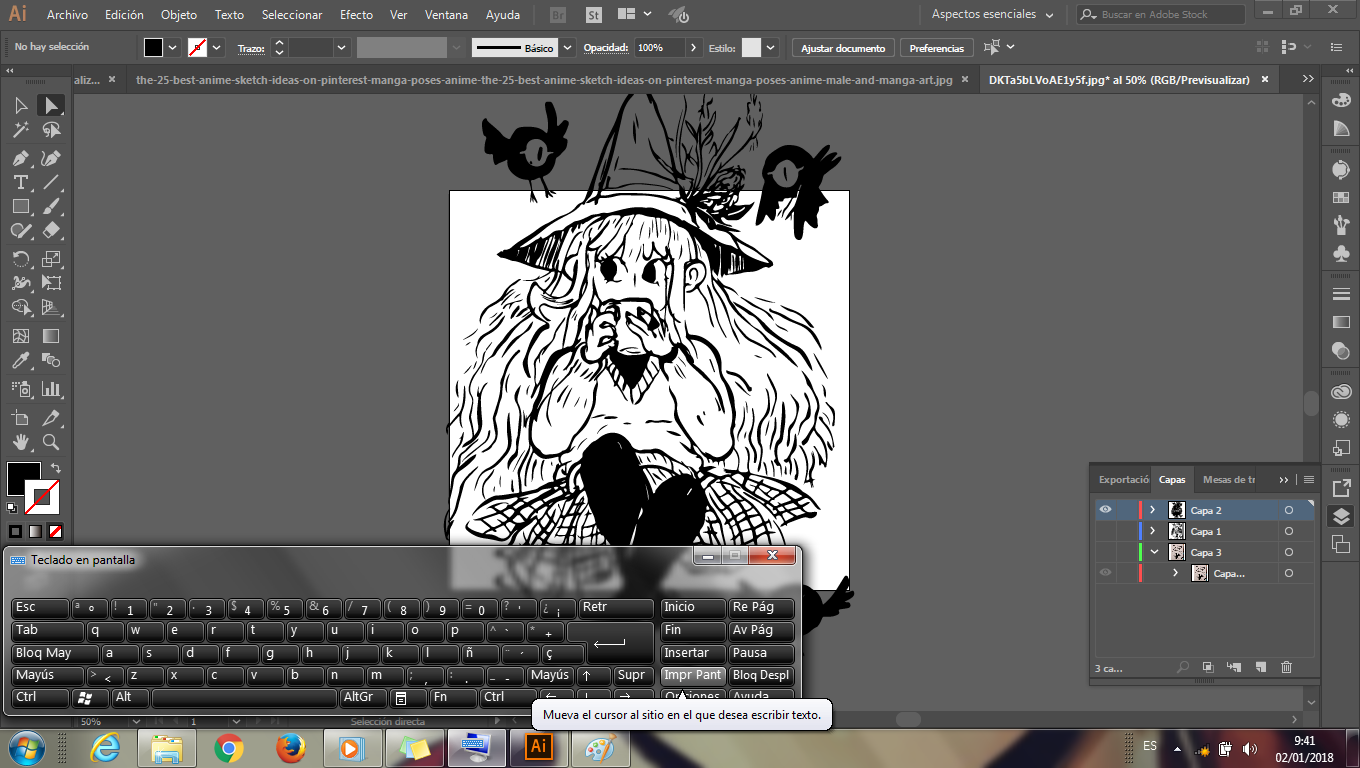This screenshot has height=768, width=1360.
Task: Expand Capa 2 layer contents
Action: click(1153, 510)
